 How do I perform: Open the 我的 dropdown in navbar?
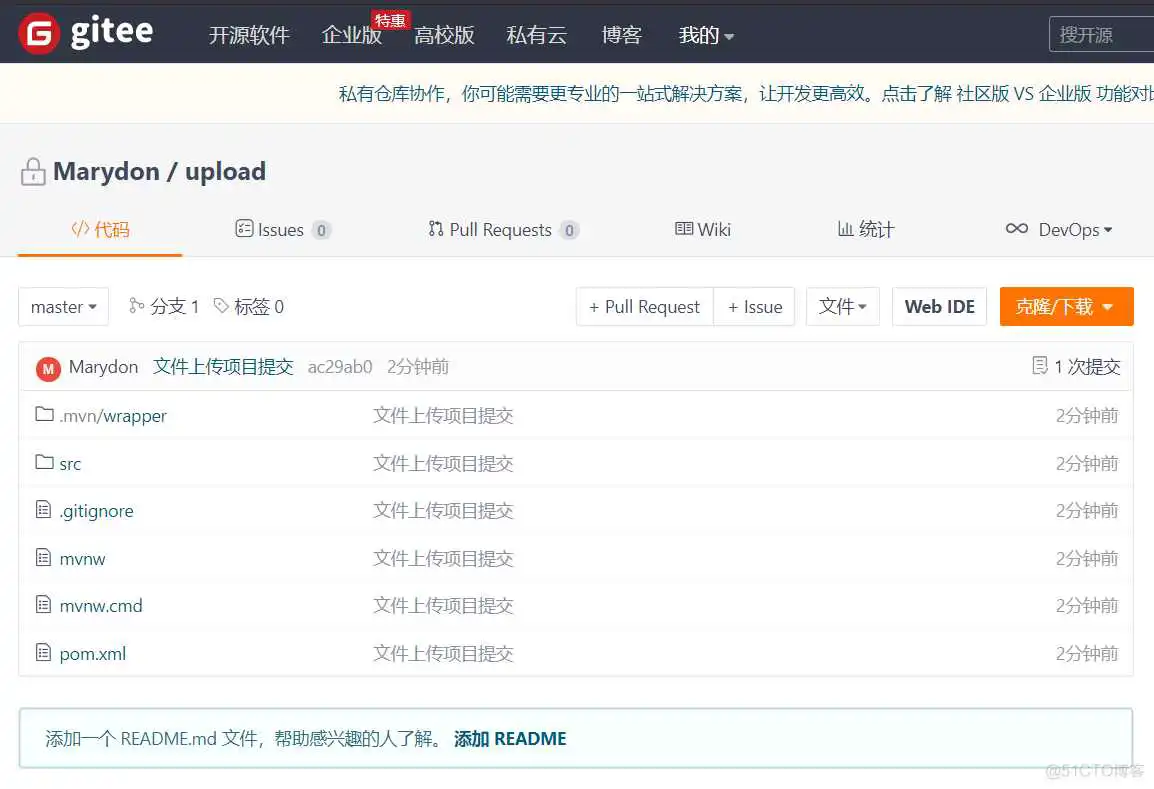(x=706, y=35)
